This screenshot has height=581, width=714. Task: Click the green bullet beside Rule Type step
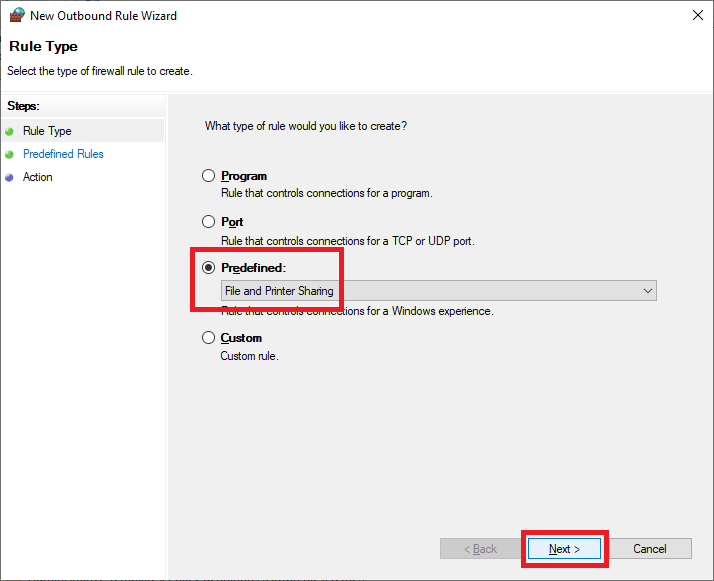pyautogui.click(x=9, y=131)
